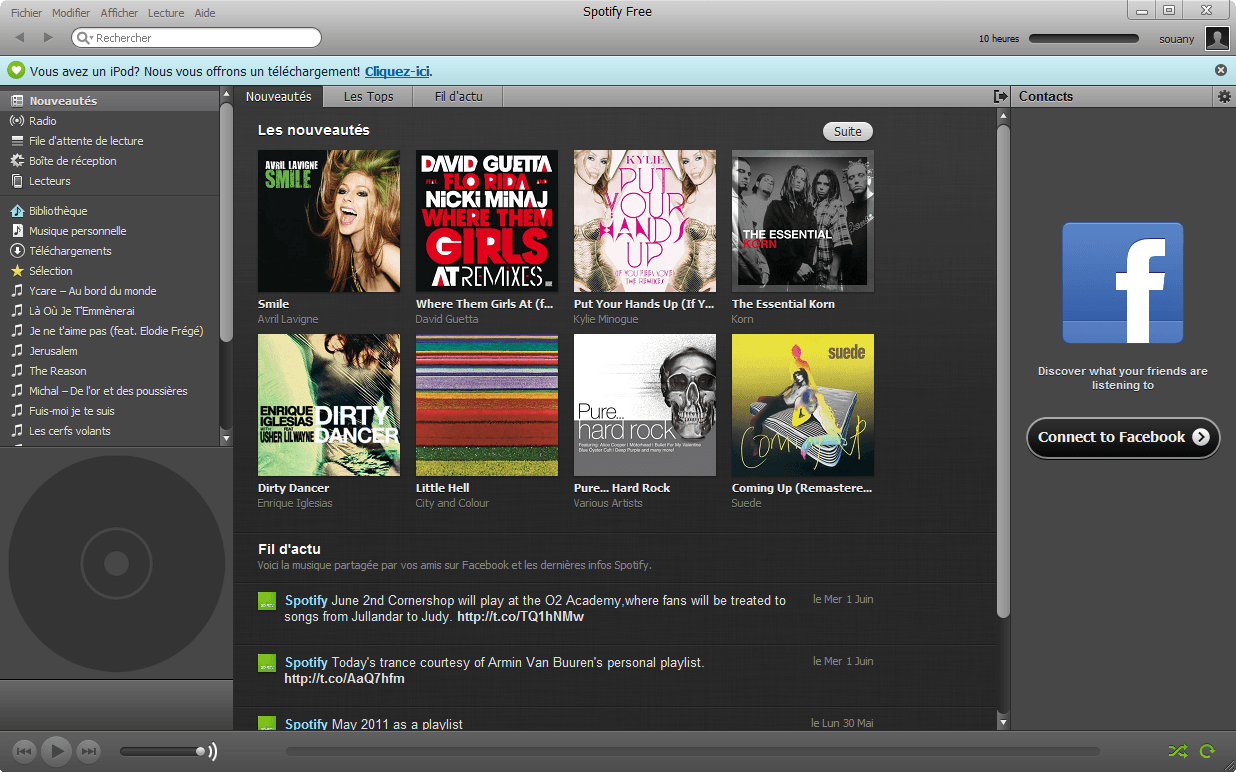Focus the Rechercher search field
The height and width of the screenshot is (772, 1236).
pos(196,38)
